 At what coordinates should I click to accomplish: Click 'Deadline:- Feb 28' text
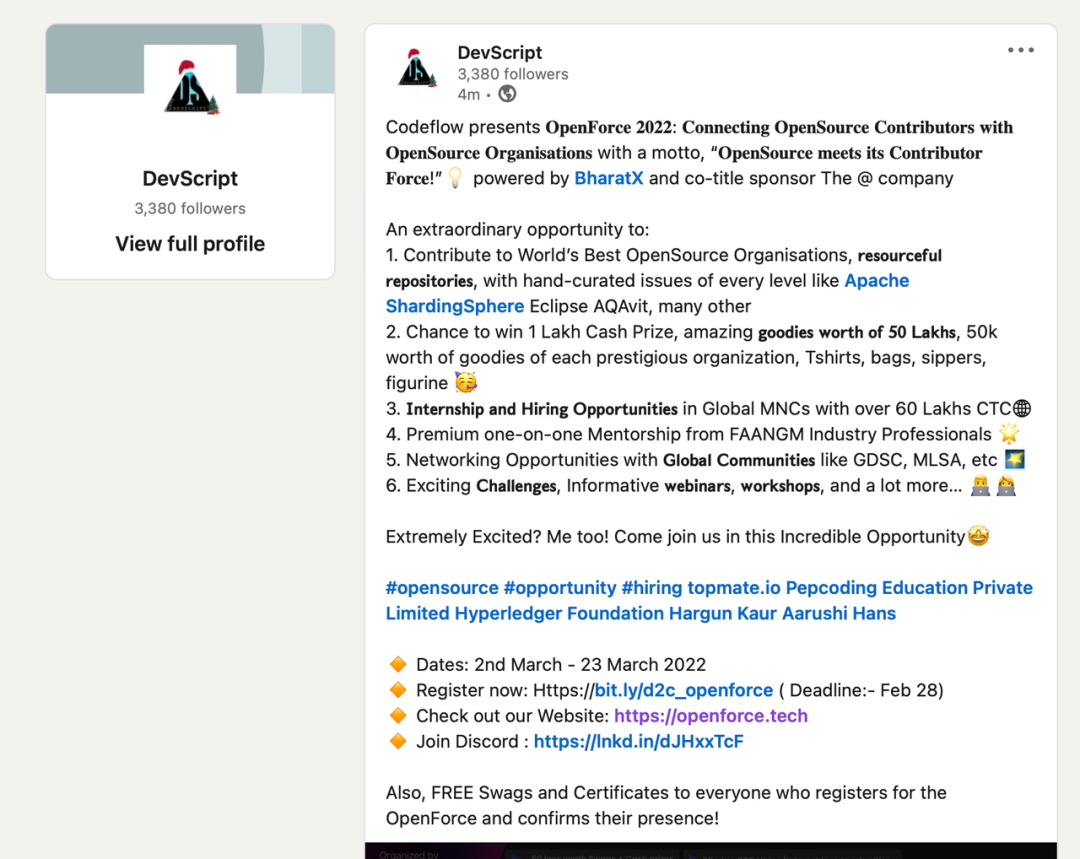864,690
